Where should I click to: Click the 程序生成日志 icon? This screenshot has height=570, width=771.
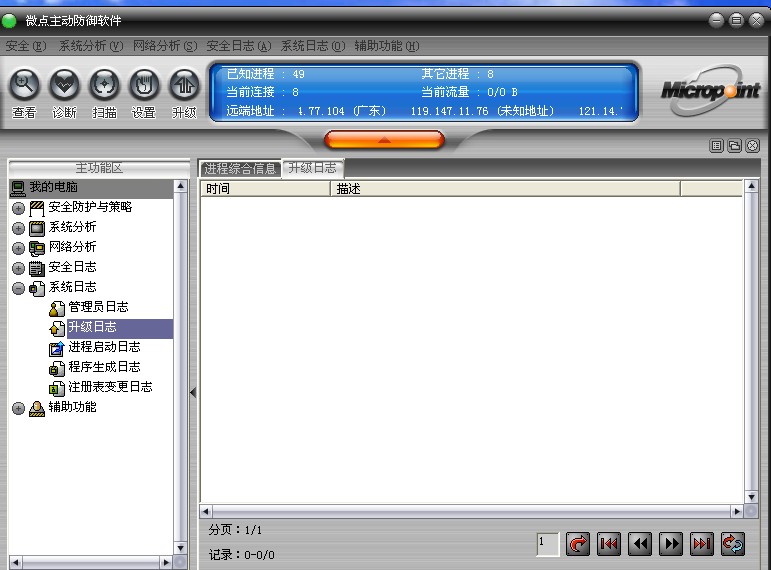click(57, 368)
